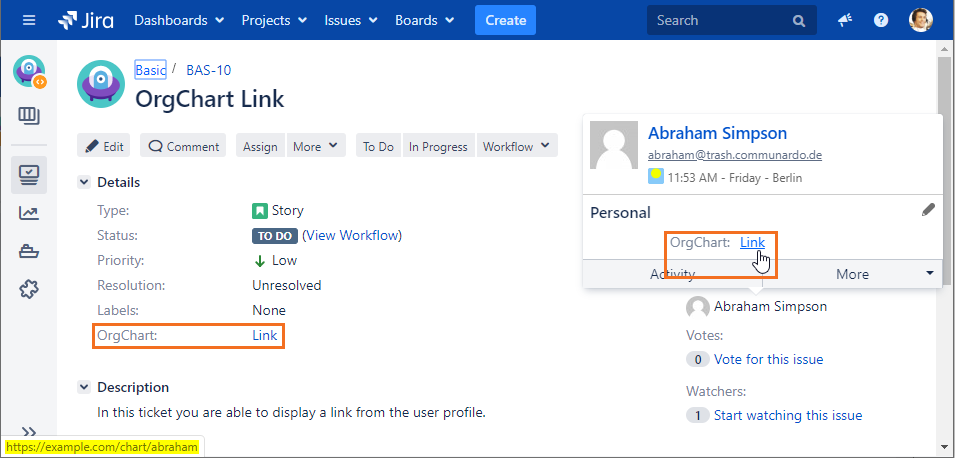Open the sidebar board icon
The image size is (955, 458).
[29, 116]
